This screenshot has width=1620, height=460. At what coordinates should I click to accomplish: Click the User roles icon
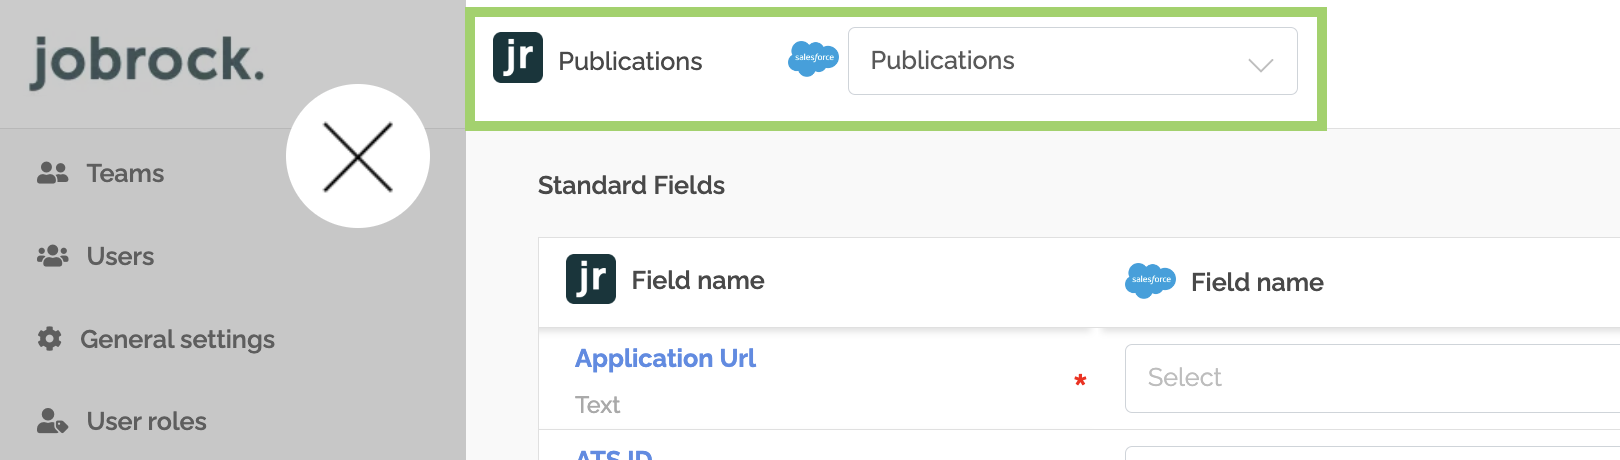pyautogui.click(x=52, y=421)
